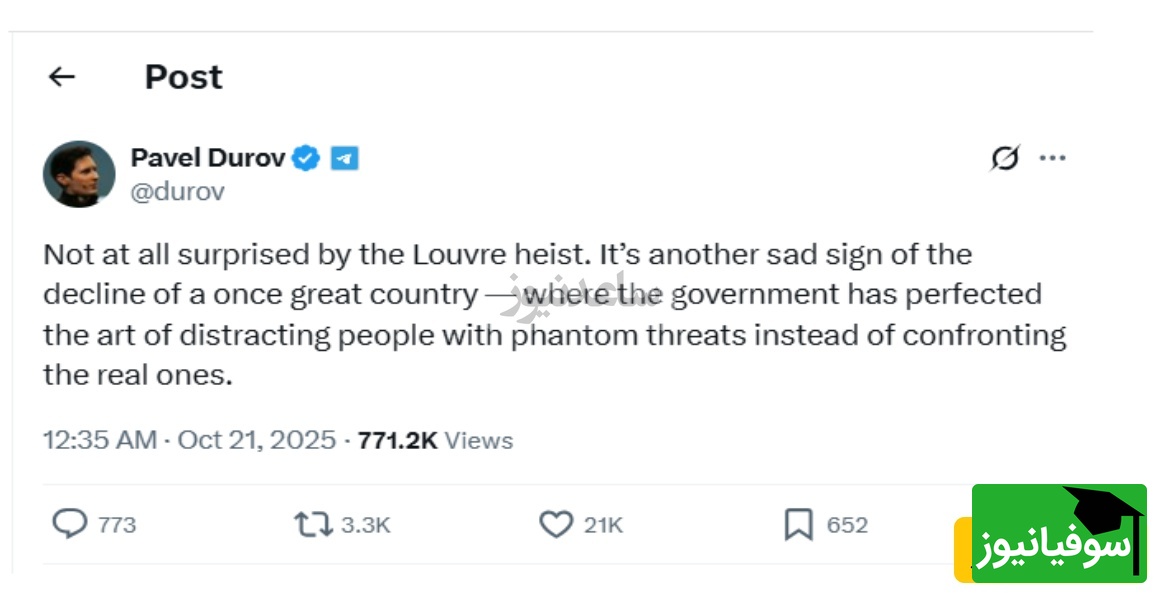
Task: Click the 3.3K reposts count
Action: coord(366,525)
